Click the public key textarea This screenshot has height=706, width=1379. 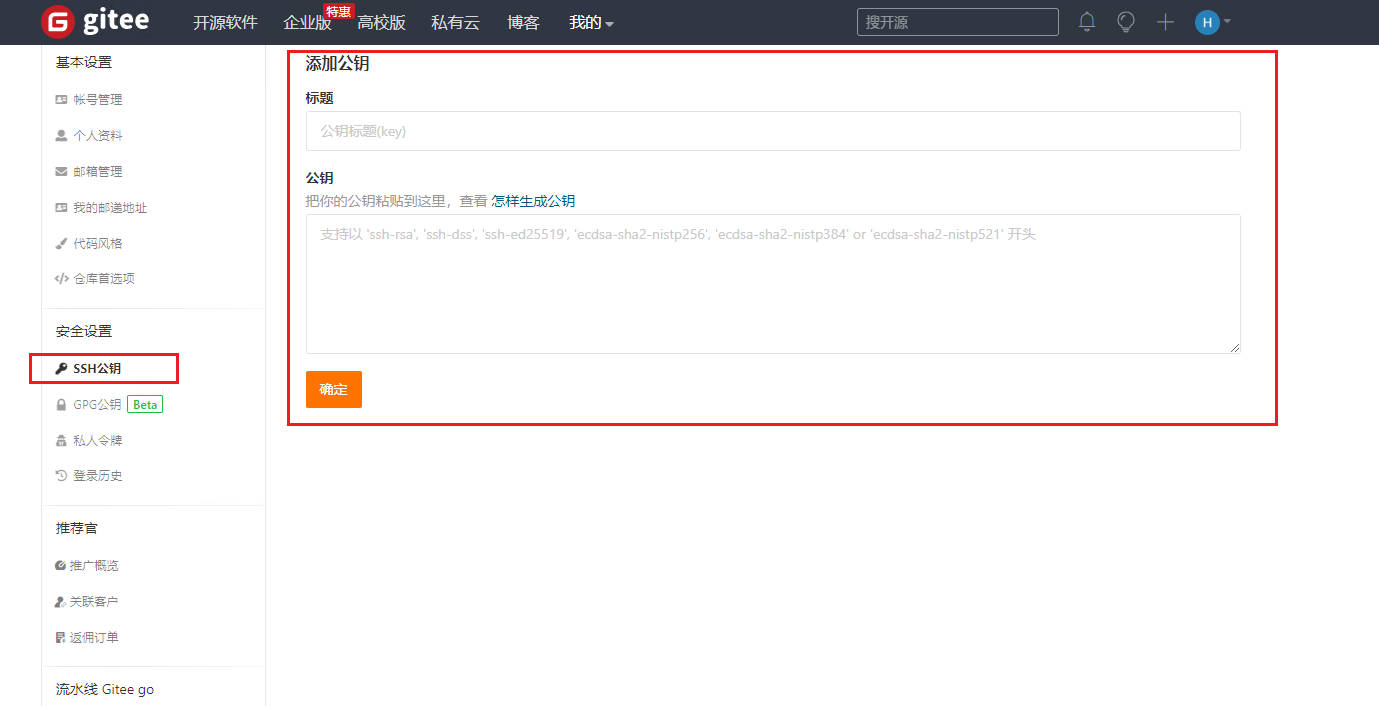tap(772, 283)
